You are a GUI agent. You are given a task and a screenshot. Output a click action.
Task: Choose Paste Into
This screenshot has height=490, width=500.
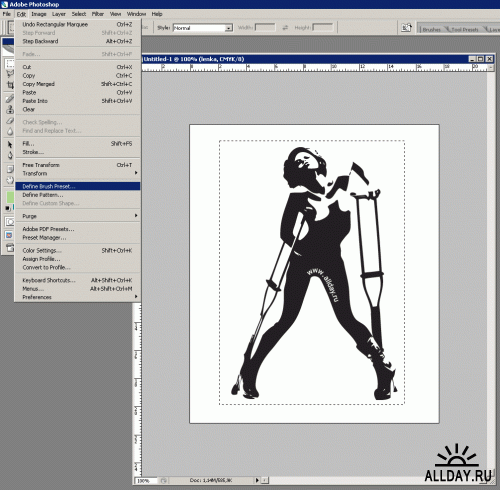[x=77, y=101]
